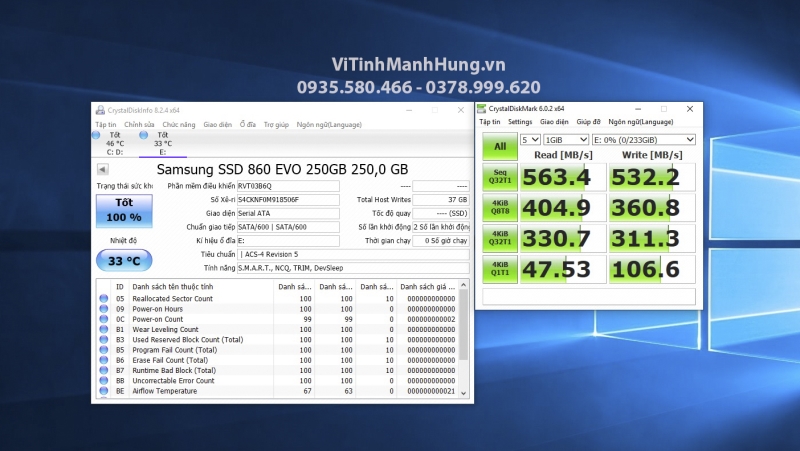The image size is (800, 451).
Task: Click the firmware field showing RVT03B6Q
Action: coord(288,186)
